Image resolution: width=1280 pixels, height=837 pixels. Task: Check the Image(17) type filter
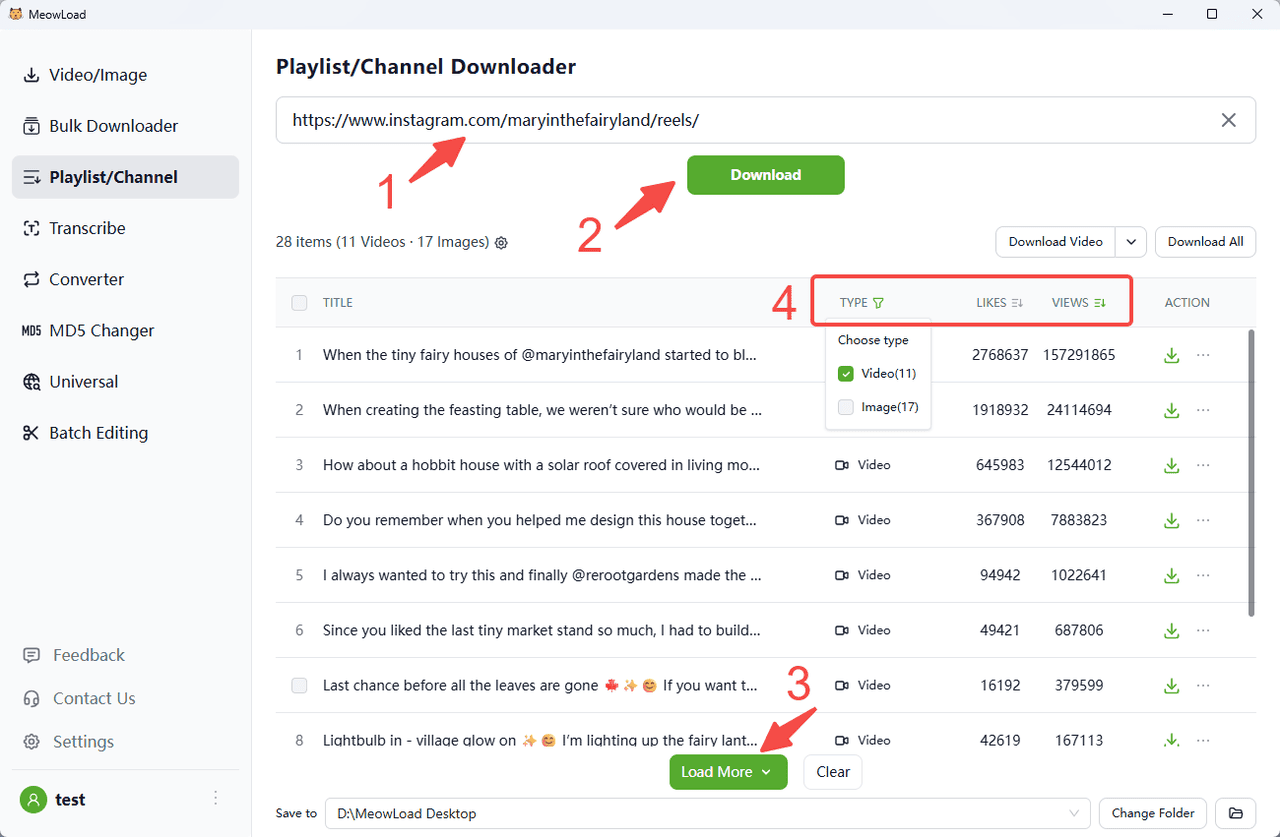point(846,407)
